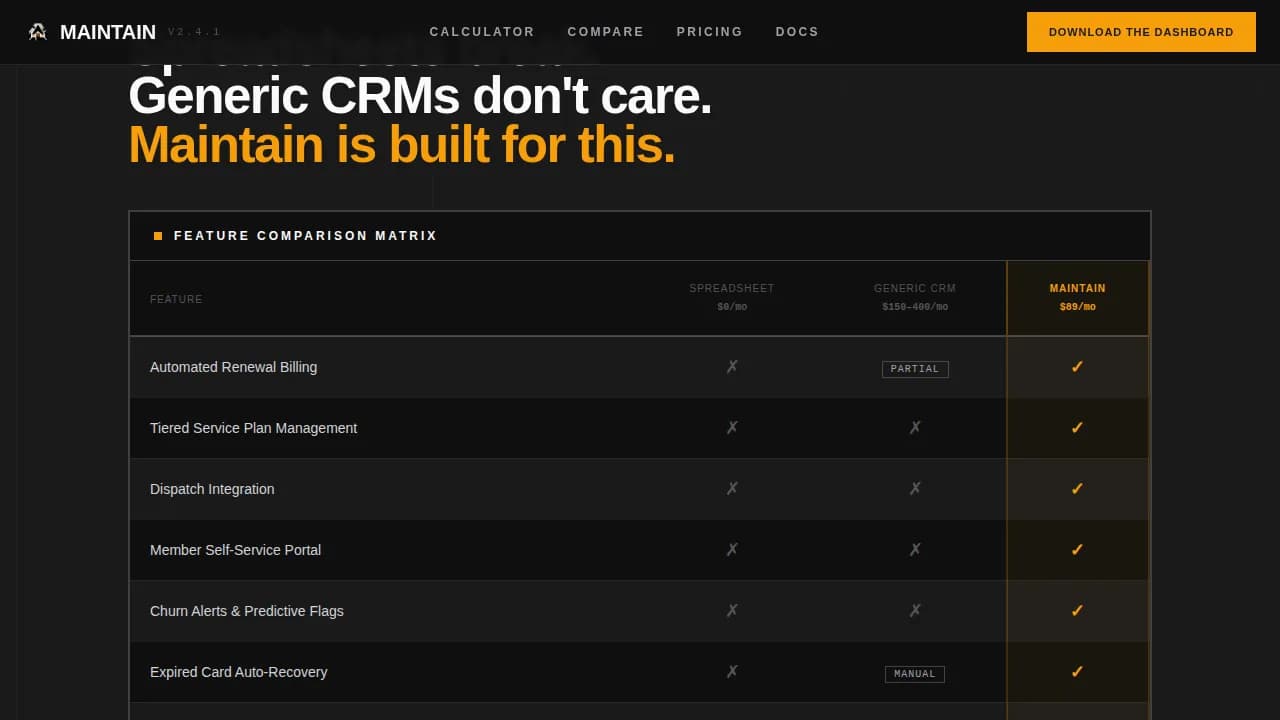
Task: Click the Feature Comparison Matrix heading
Action: (x=306, y=236)
